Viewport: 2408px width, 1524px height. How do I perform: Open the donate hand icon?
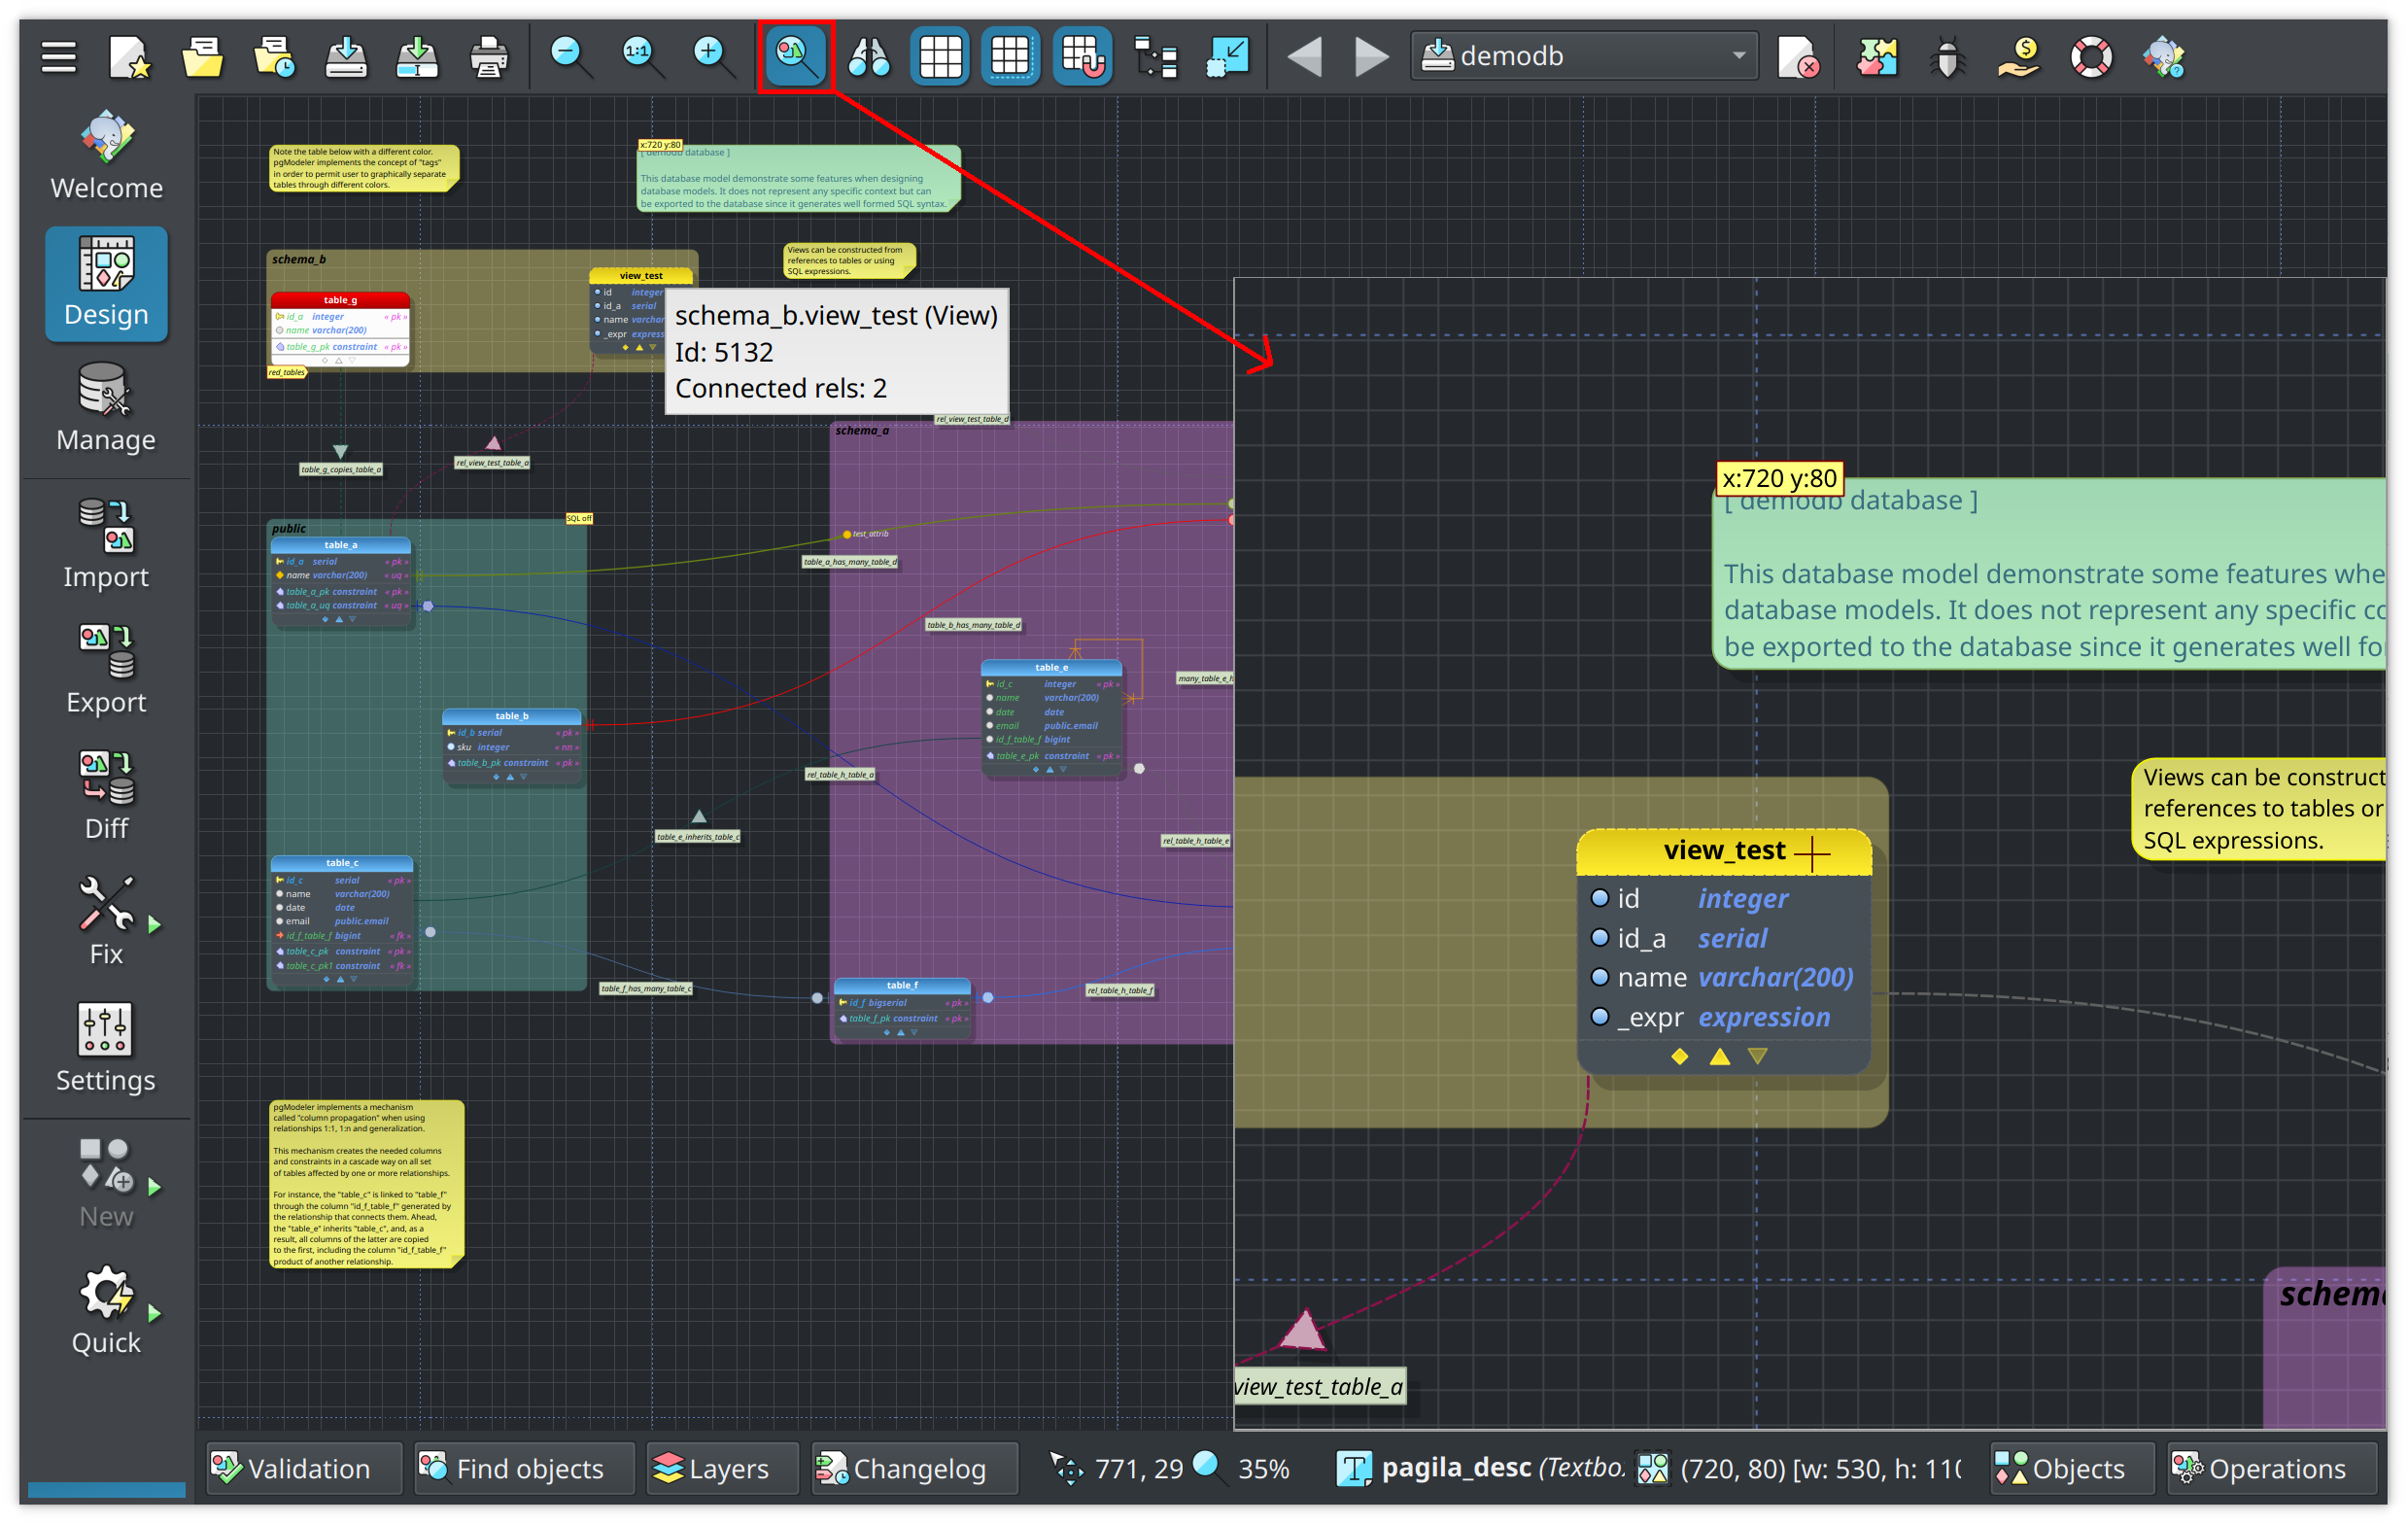click(x=2019, y=56)
